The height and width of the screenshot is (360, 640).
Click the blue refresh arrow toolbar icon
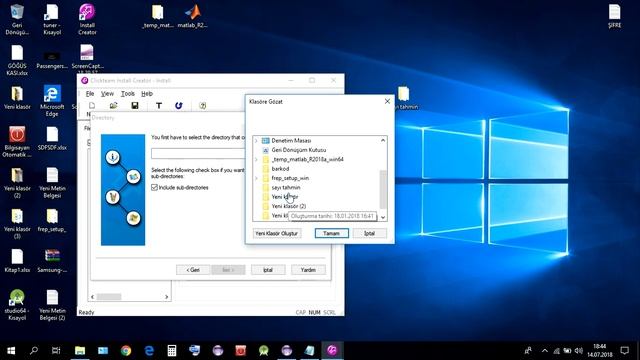(x=178, y=106)
